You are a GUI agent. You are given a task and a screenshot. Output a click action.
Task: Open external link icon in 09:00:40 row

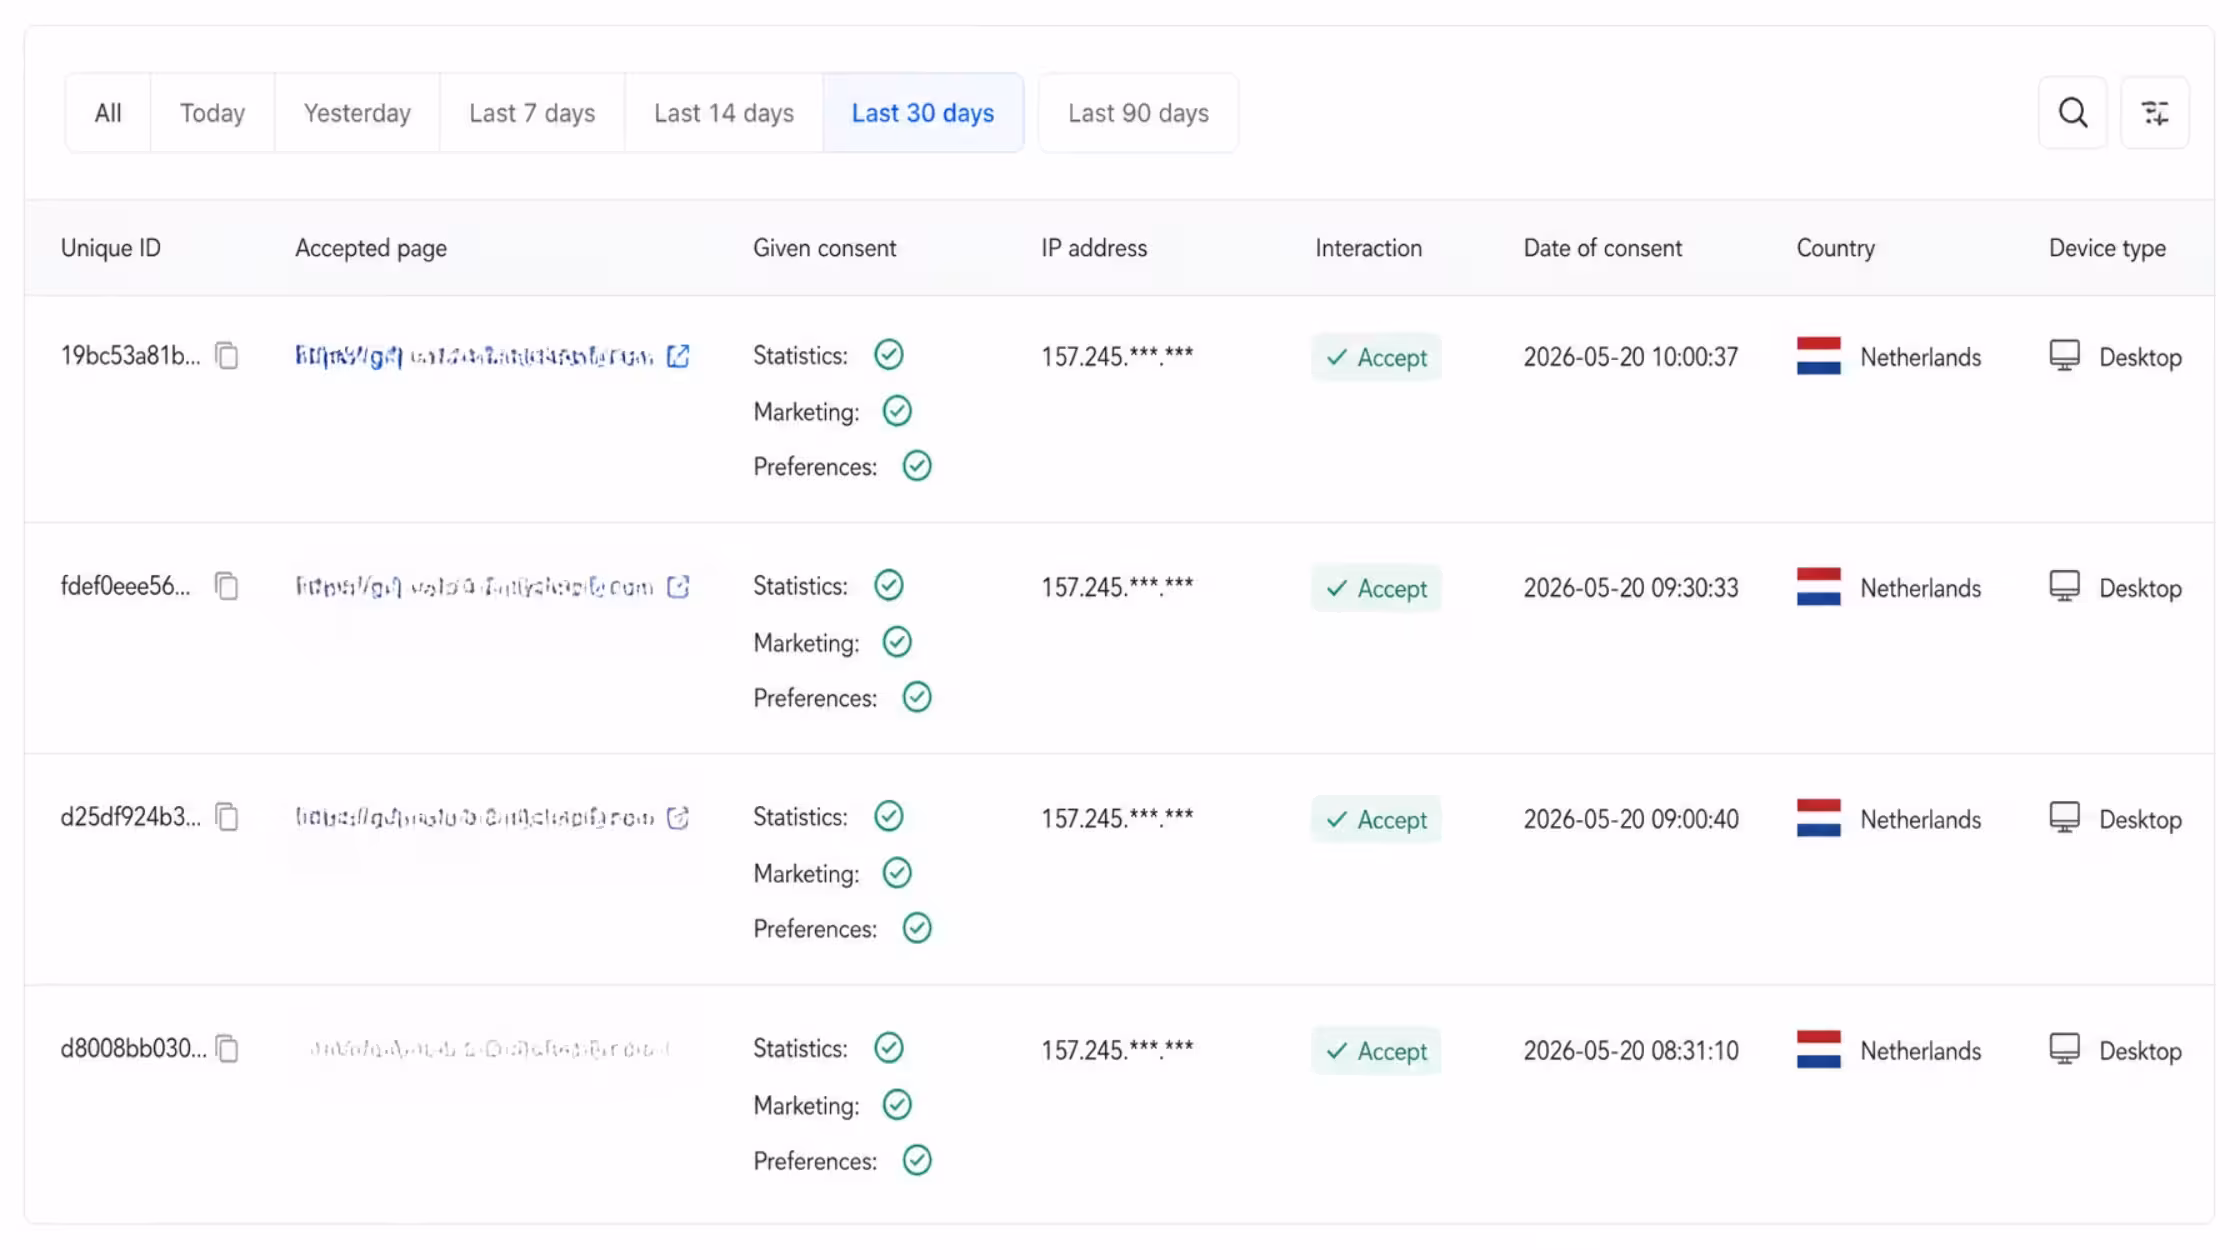(678, 818)
